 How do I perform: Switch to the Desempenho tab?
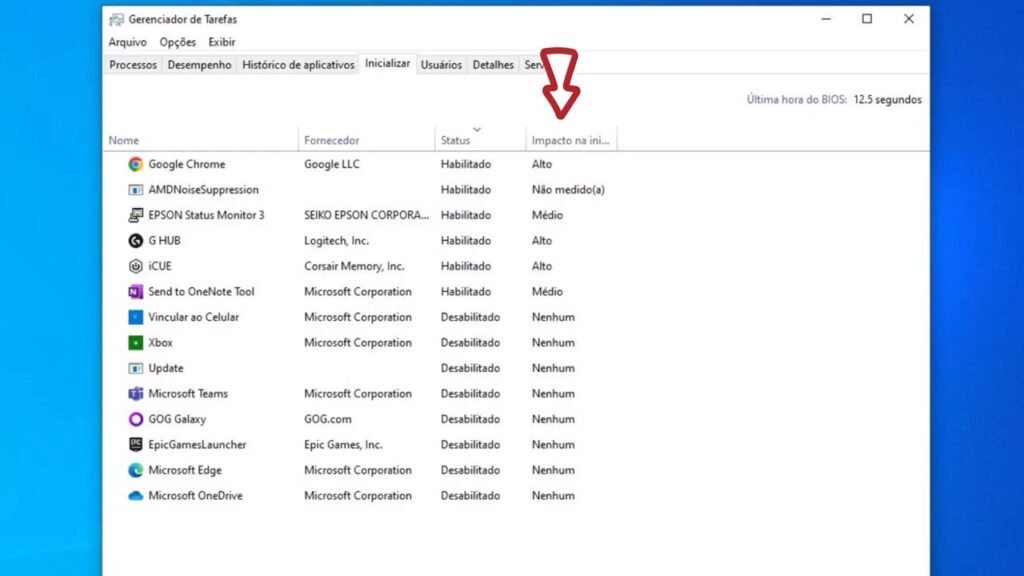[199, 65]
